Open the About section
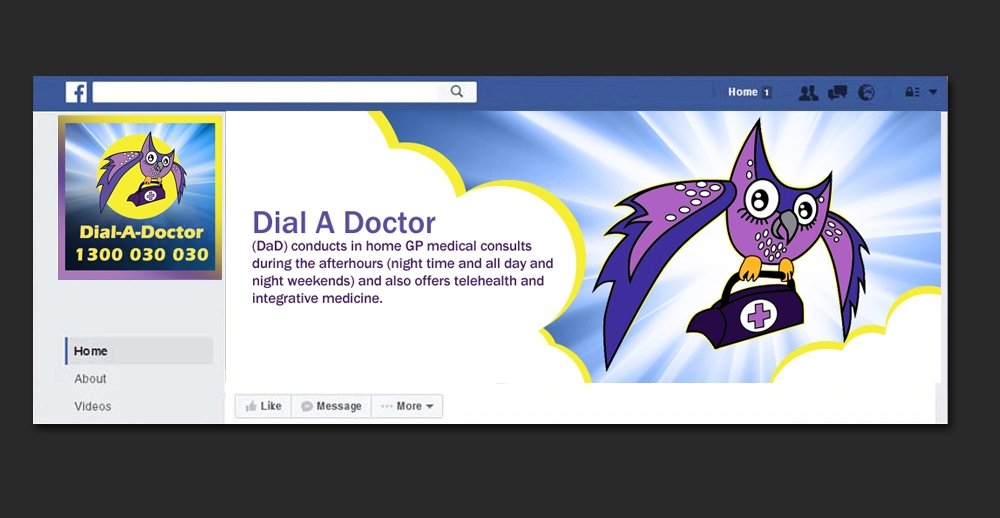This screenshot has width=1000, height=518. tap(90, 378)
